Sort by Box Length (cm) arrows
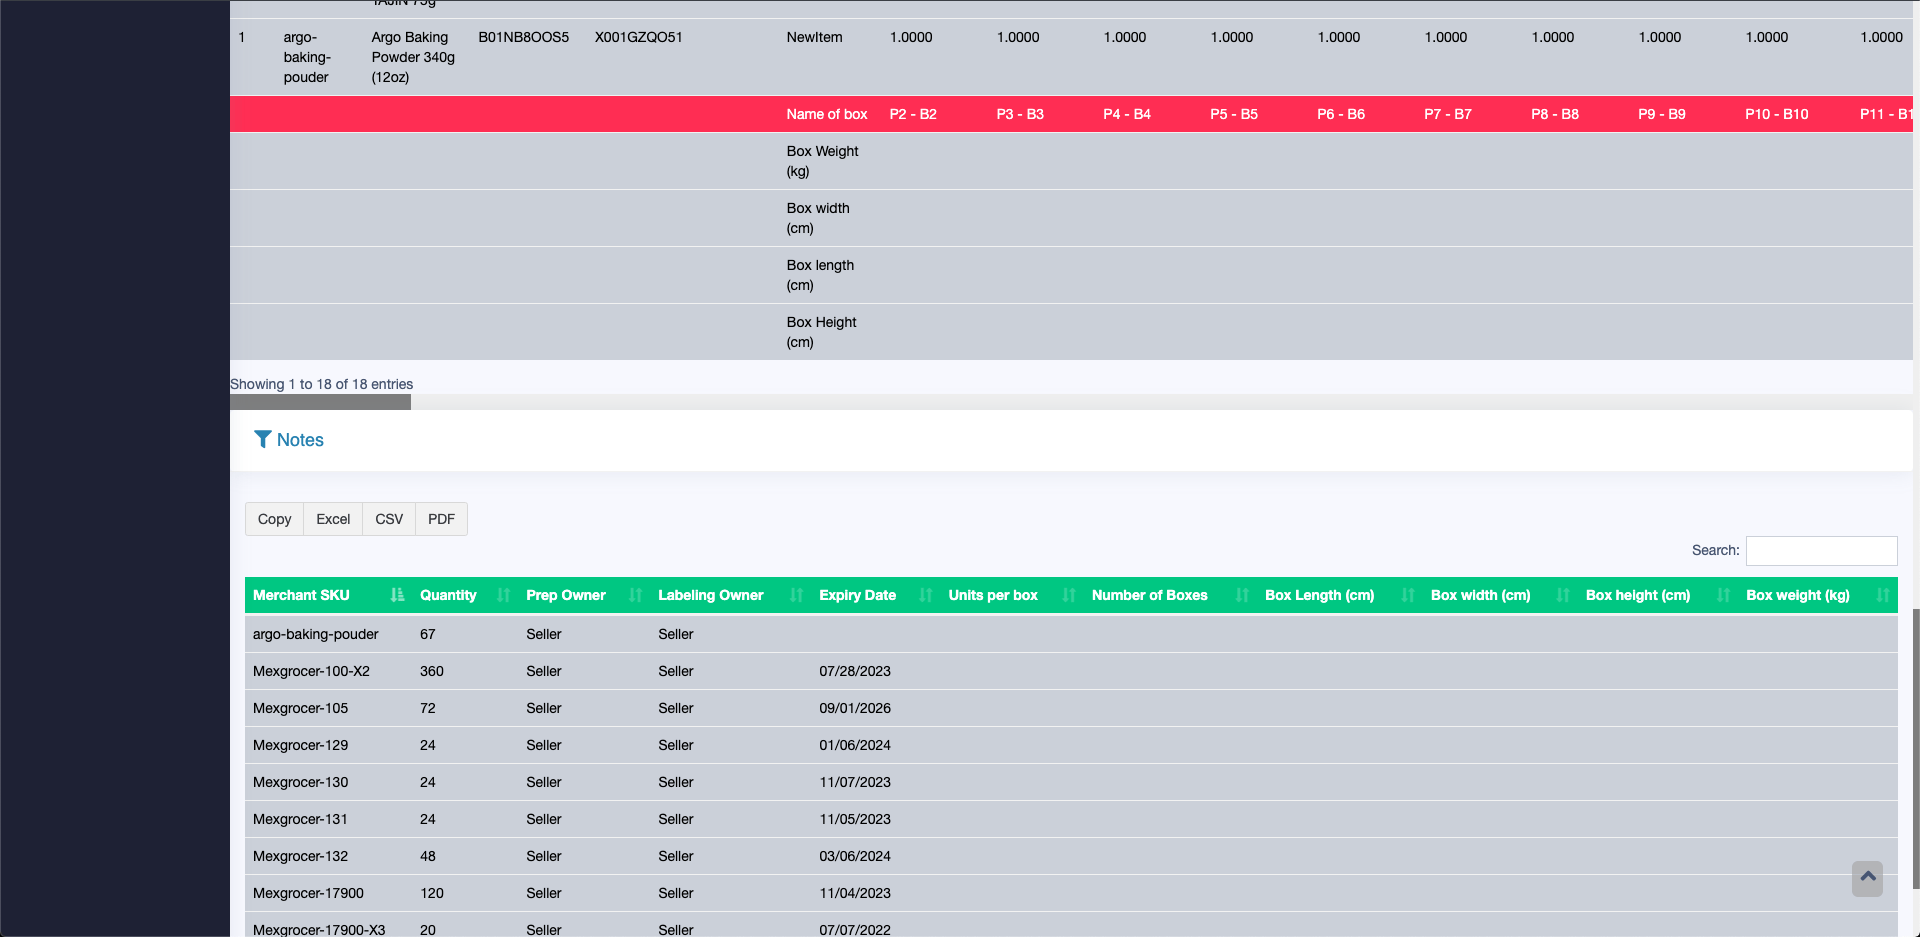 tap(1408, 595)
